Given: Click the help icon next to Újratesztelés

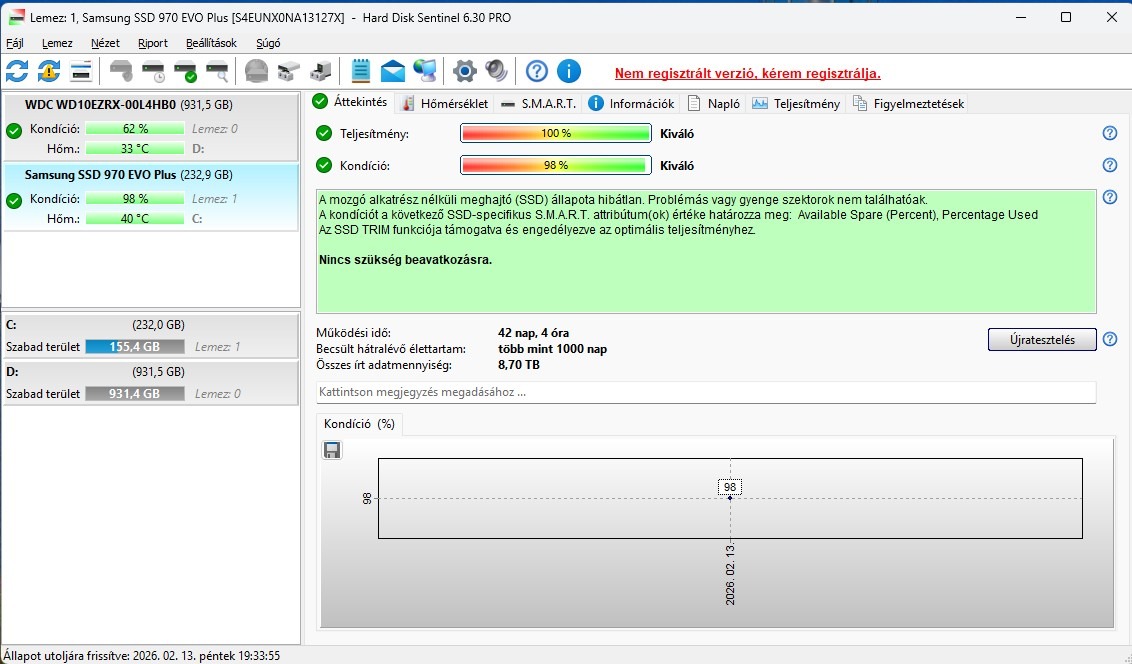Looking at the screenshot, I should pyautogui.click(x=1110, y=339).
